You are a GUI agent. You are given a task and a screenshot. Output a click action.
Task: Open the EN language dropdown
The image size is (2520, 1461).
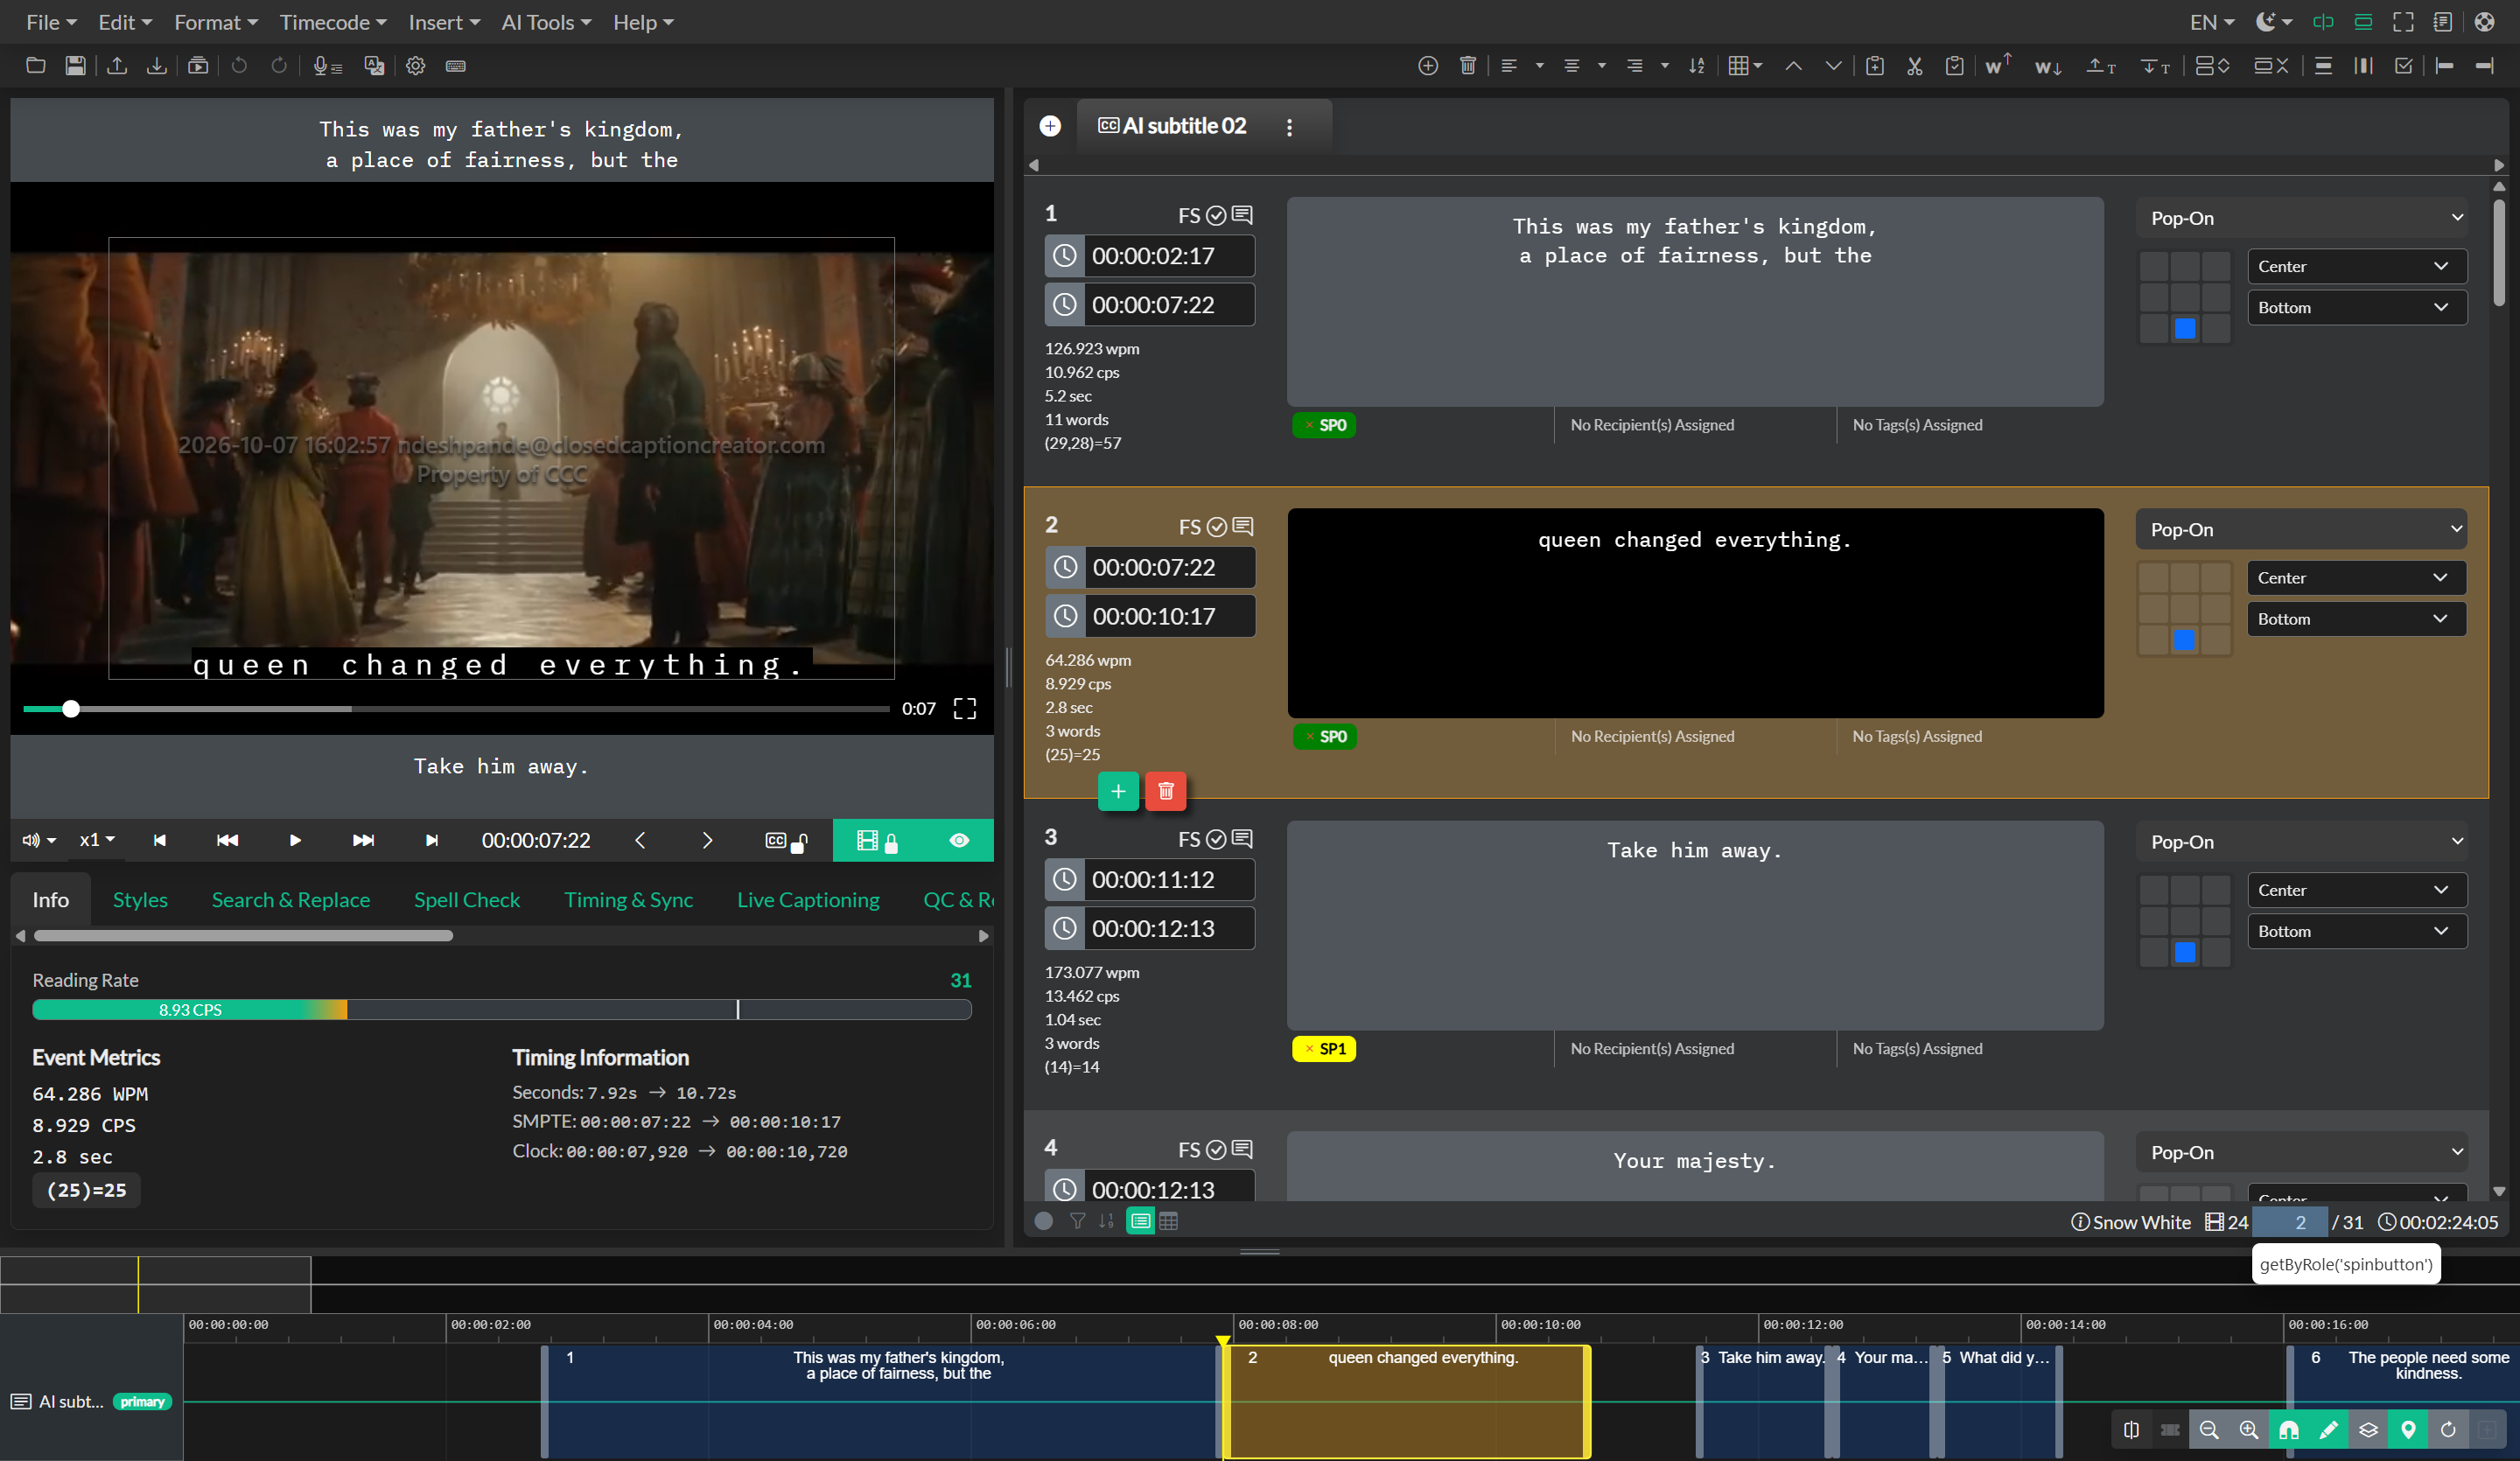[2211, 22]
